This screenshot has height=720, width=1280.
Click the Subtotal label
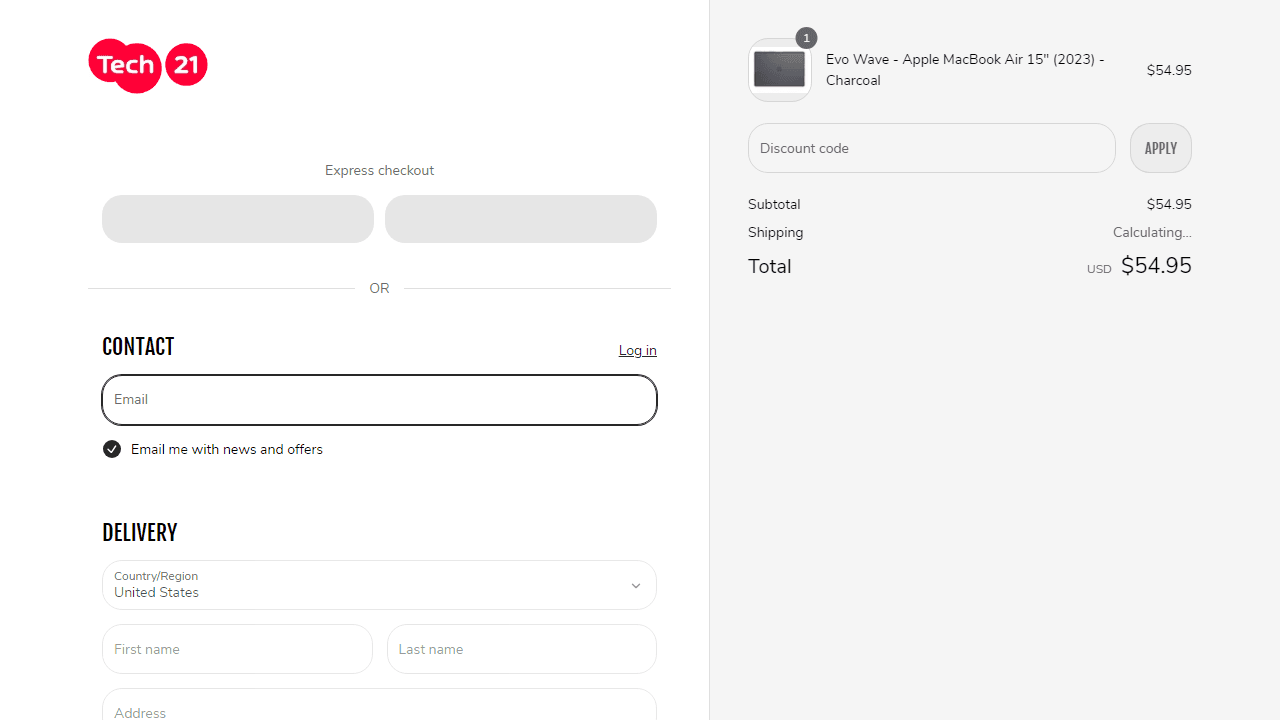(x=774, y=204)
